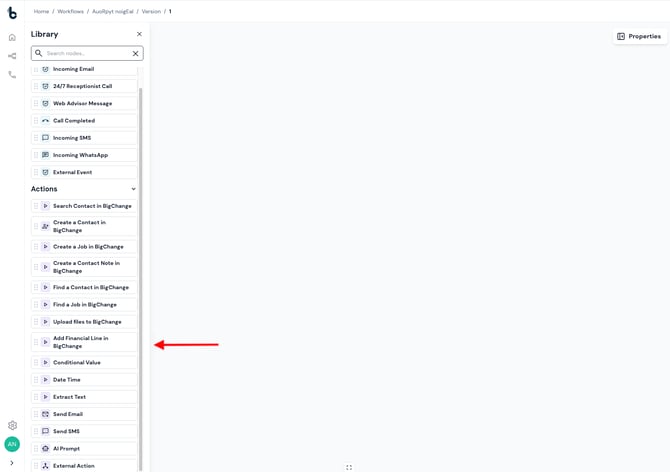The height and width of the screenshot is (472, 670).
Task: Click the External Action node icon
Action: pyautogui.click(x=45, y=466)
